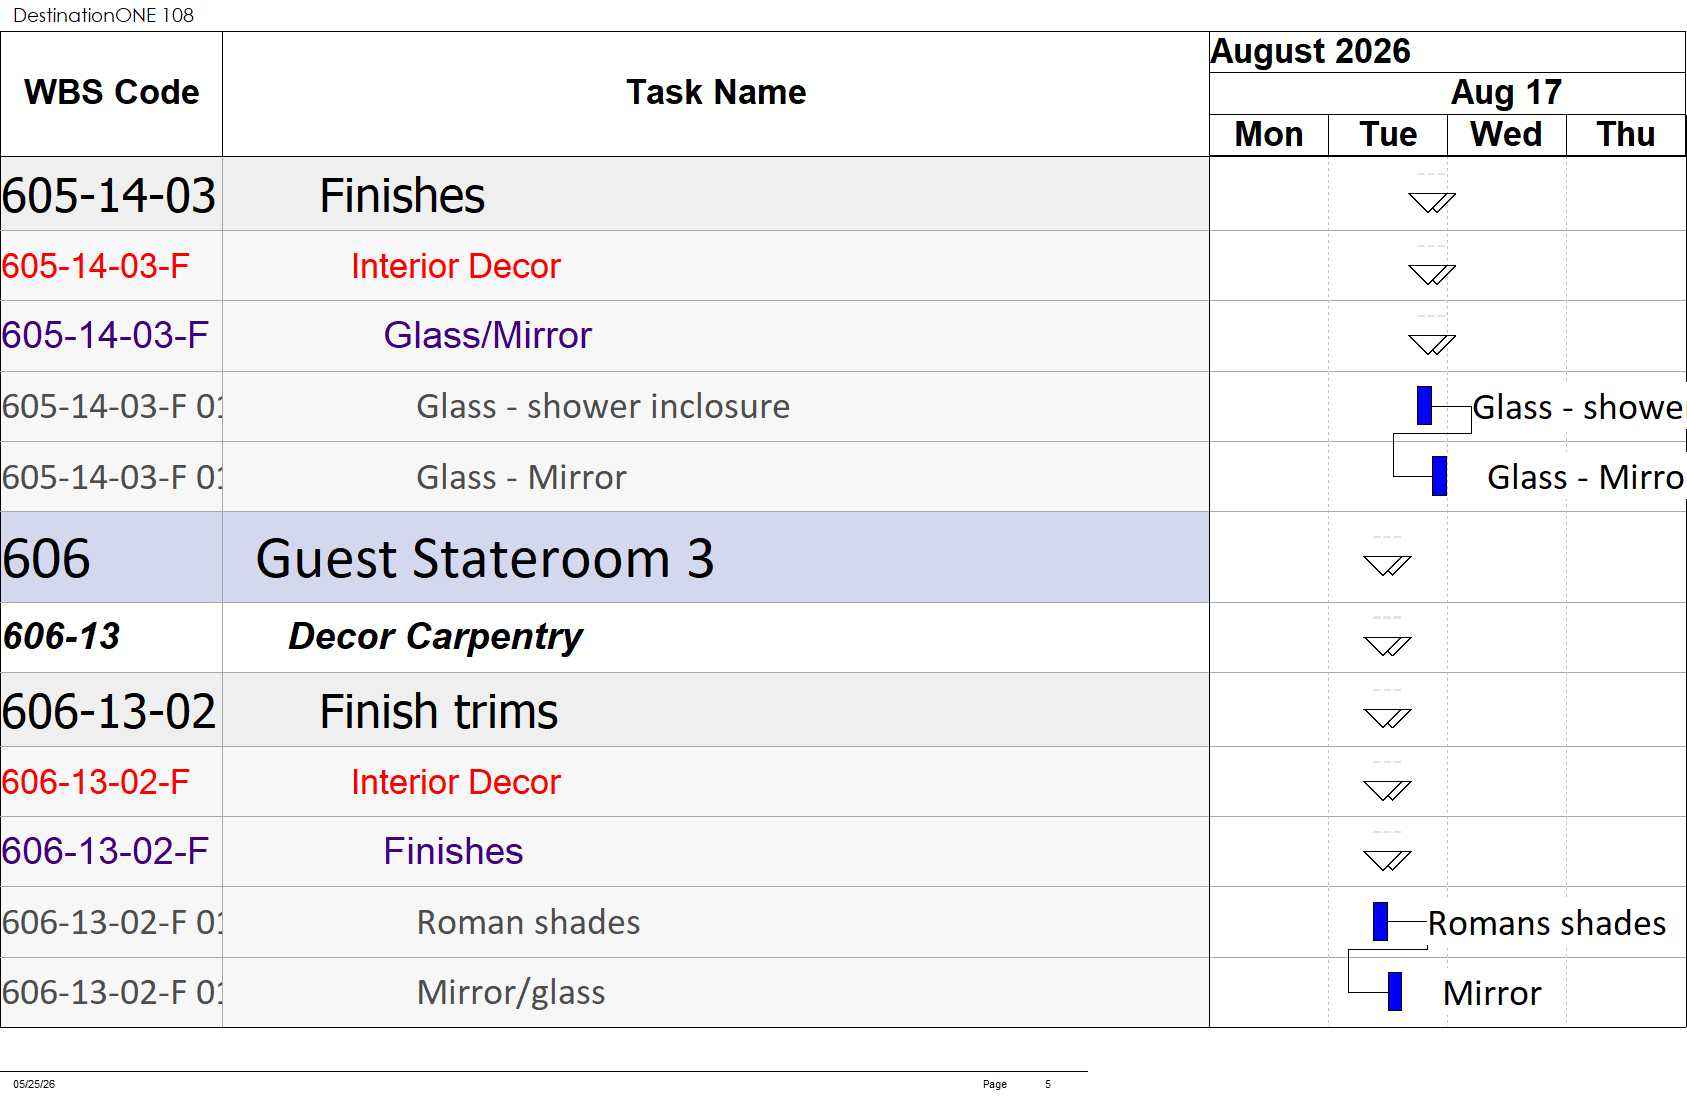Viewport: 1687px width, 1097px height.
Task: Click the Aug 17 week header
Action: point(1506,93)
